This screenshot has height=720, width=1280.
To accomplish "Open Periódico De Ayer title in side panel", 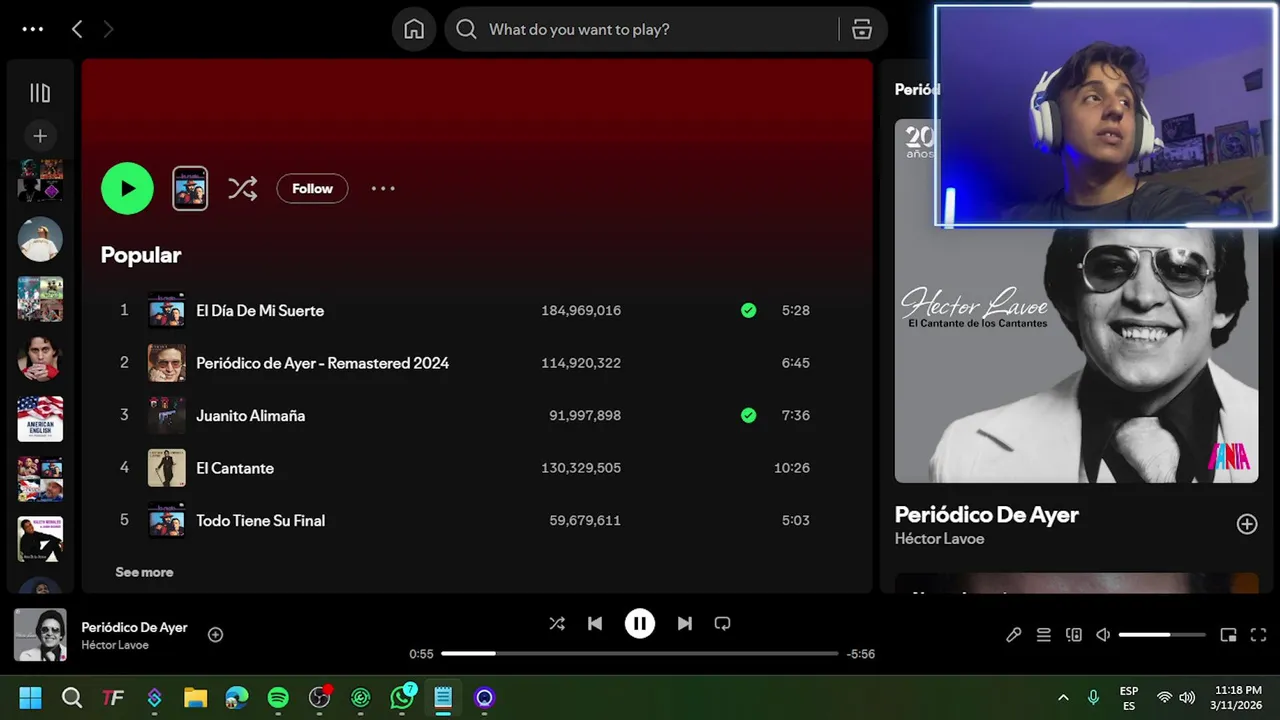I will coord(986,515).
